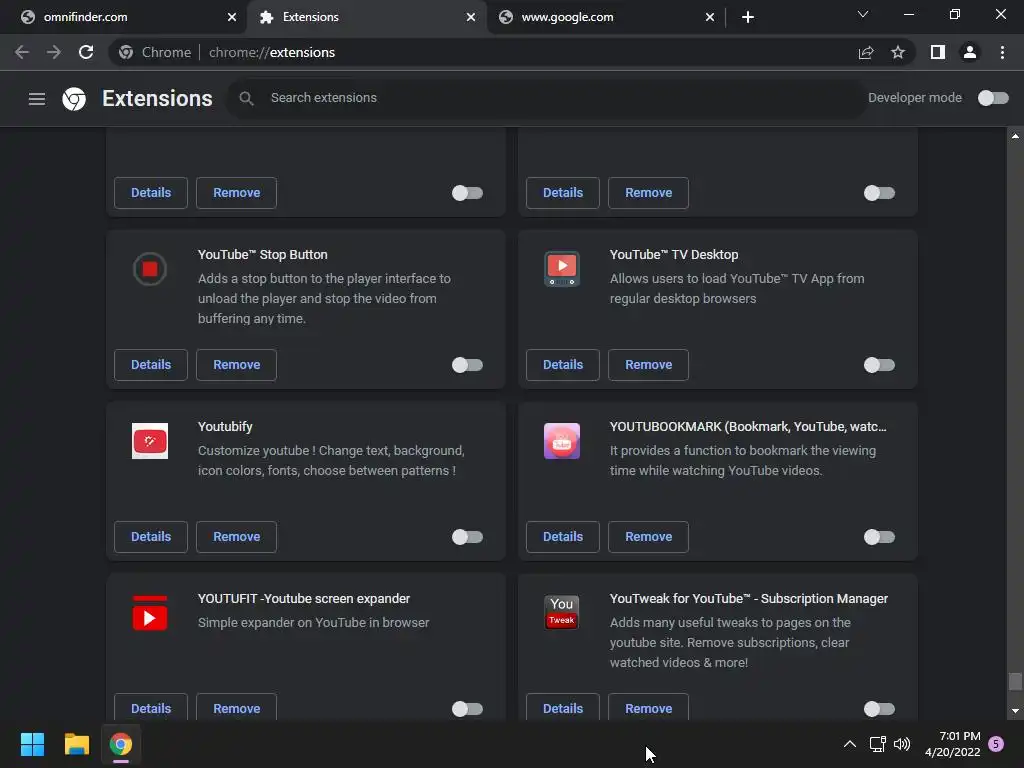1024x768 pixels.
Task: Bookmark this page with the star icon
Action: click(898, 52)
